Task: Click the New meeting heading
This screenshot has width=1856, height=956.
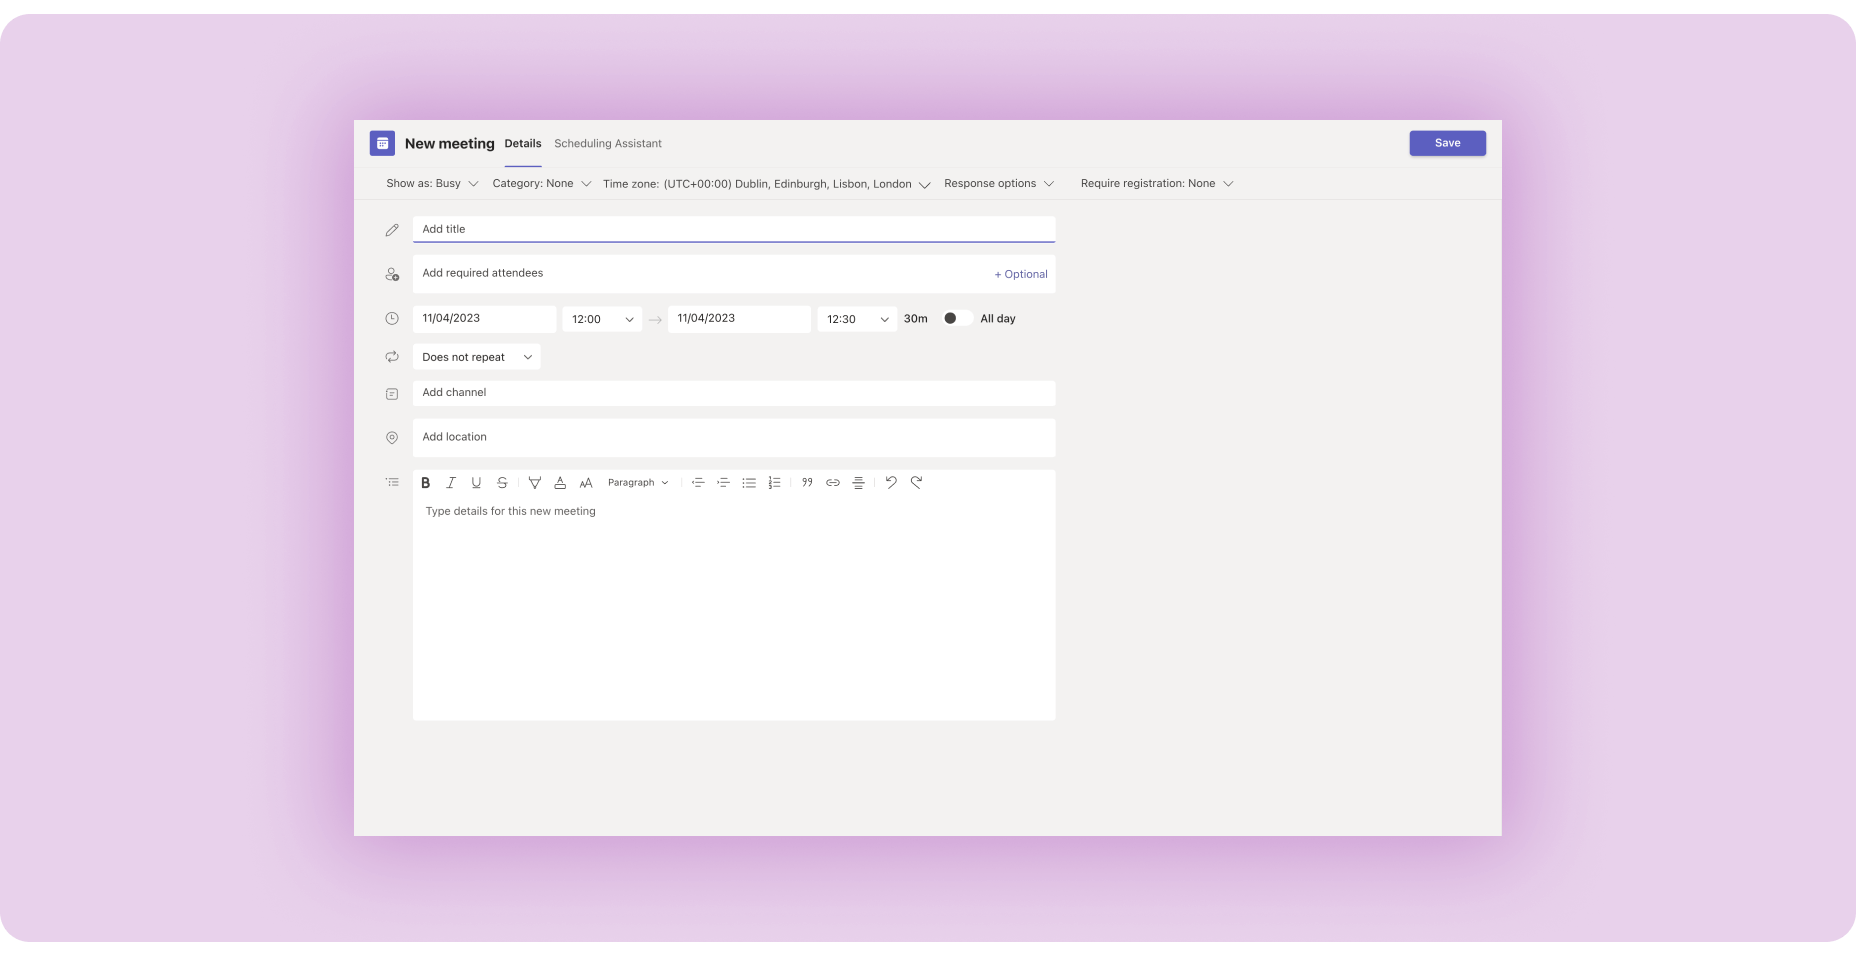Action: point(449,144)
